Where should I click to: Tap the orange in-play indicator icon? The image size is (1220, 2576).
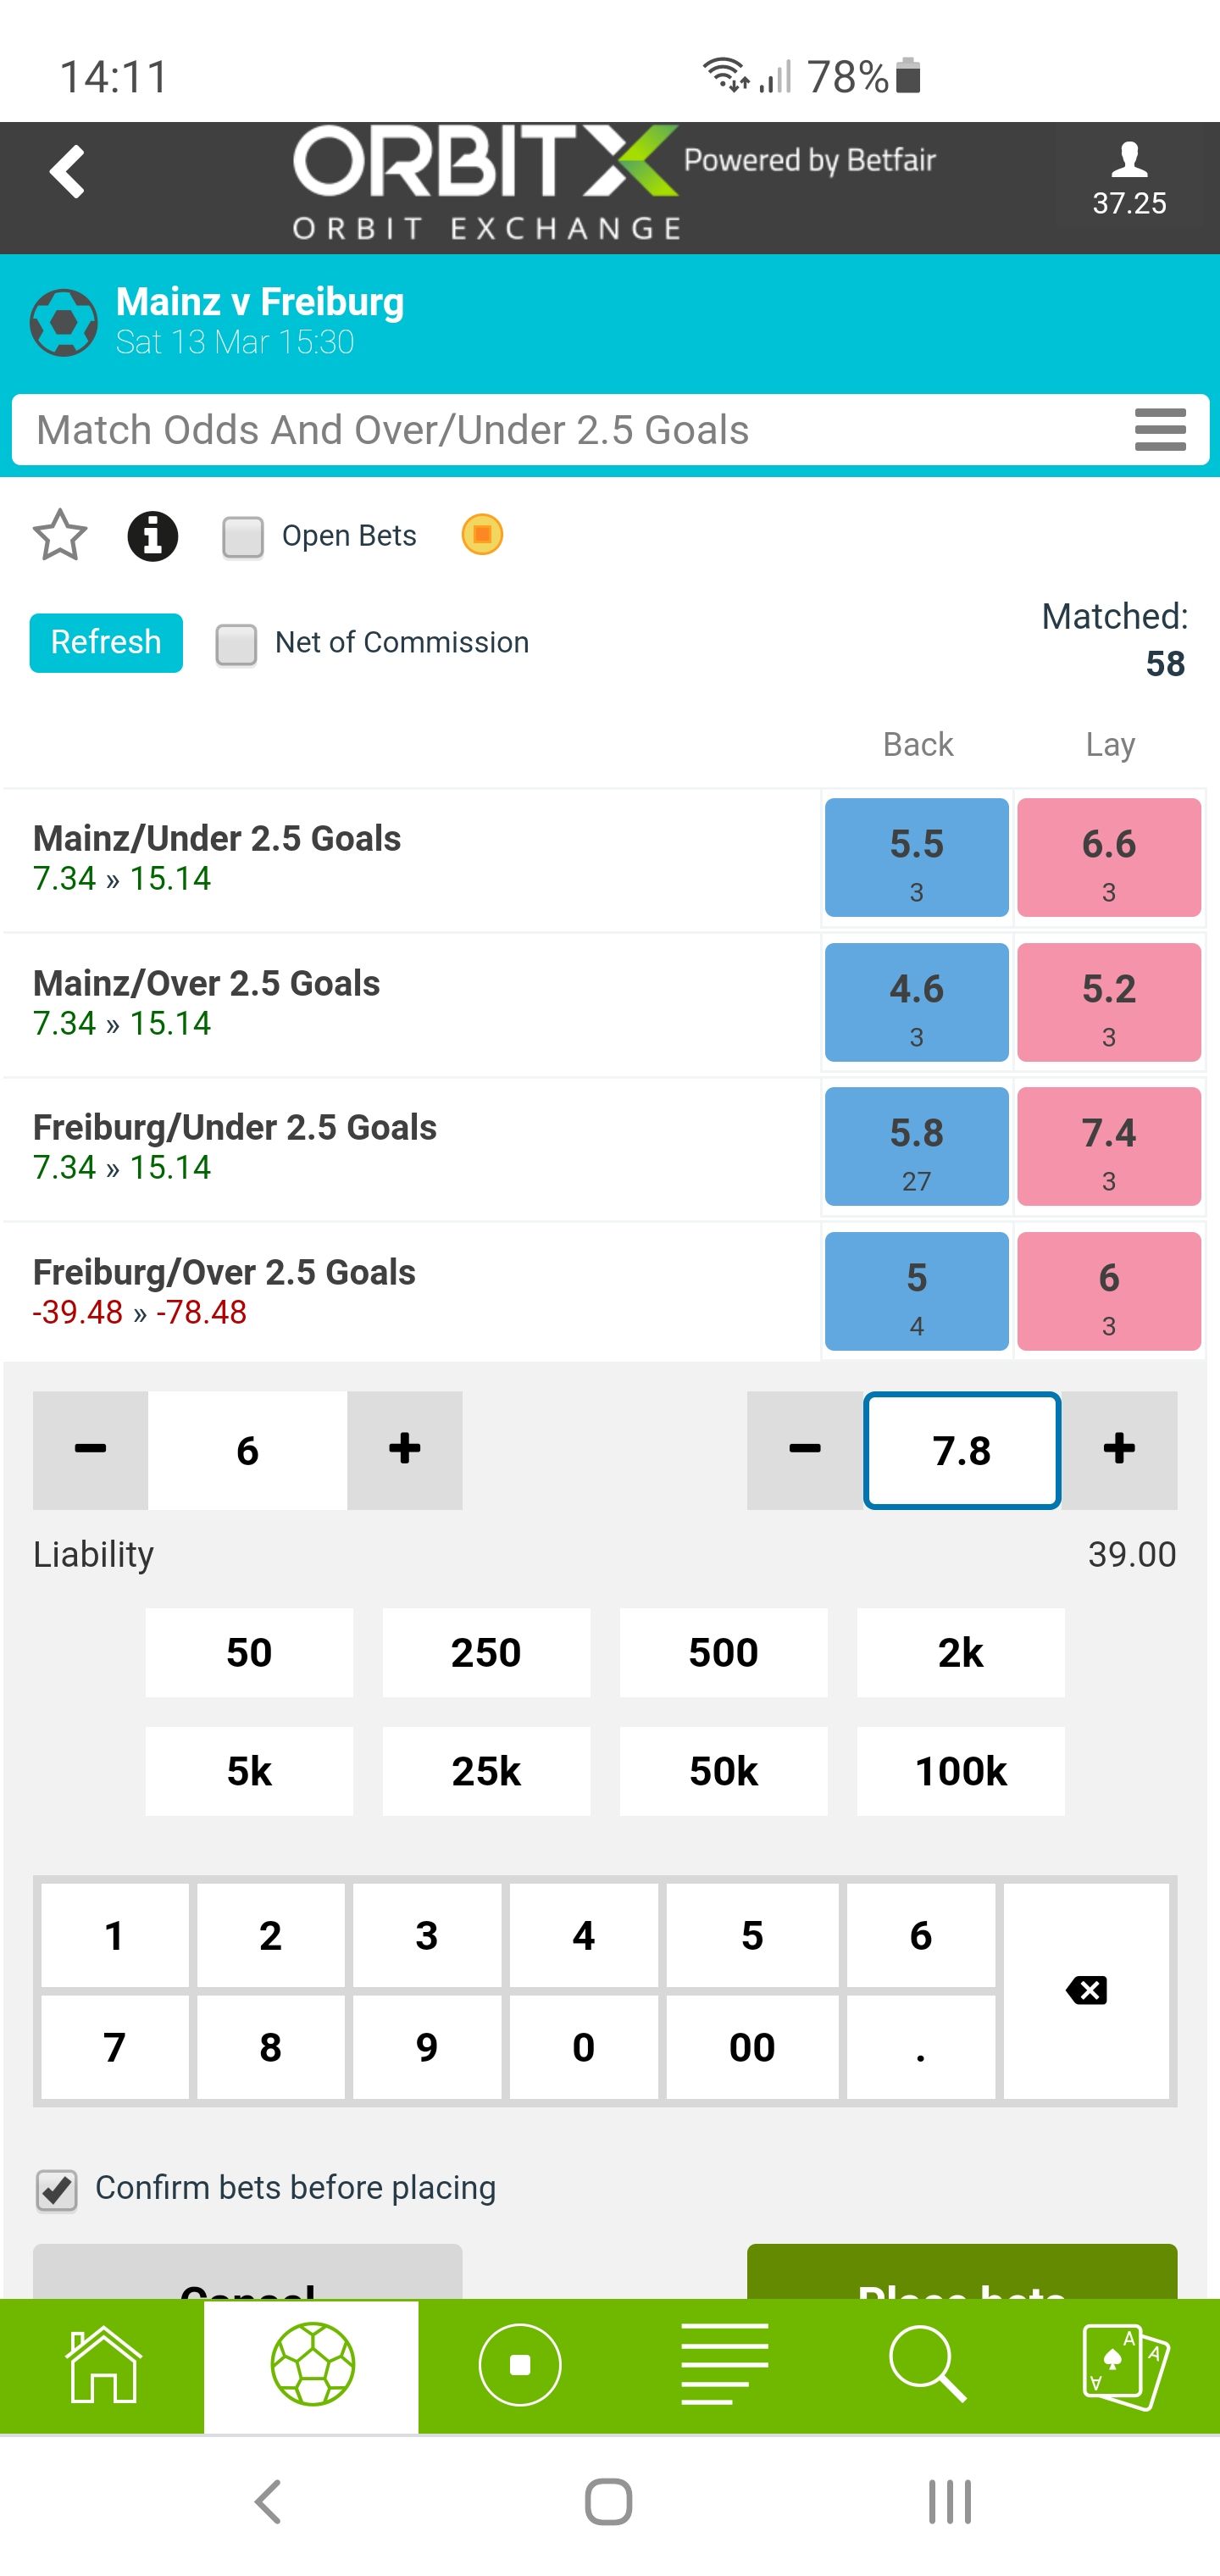pos(482,534)
